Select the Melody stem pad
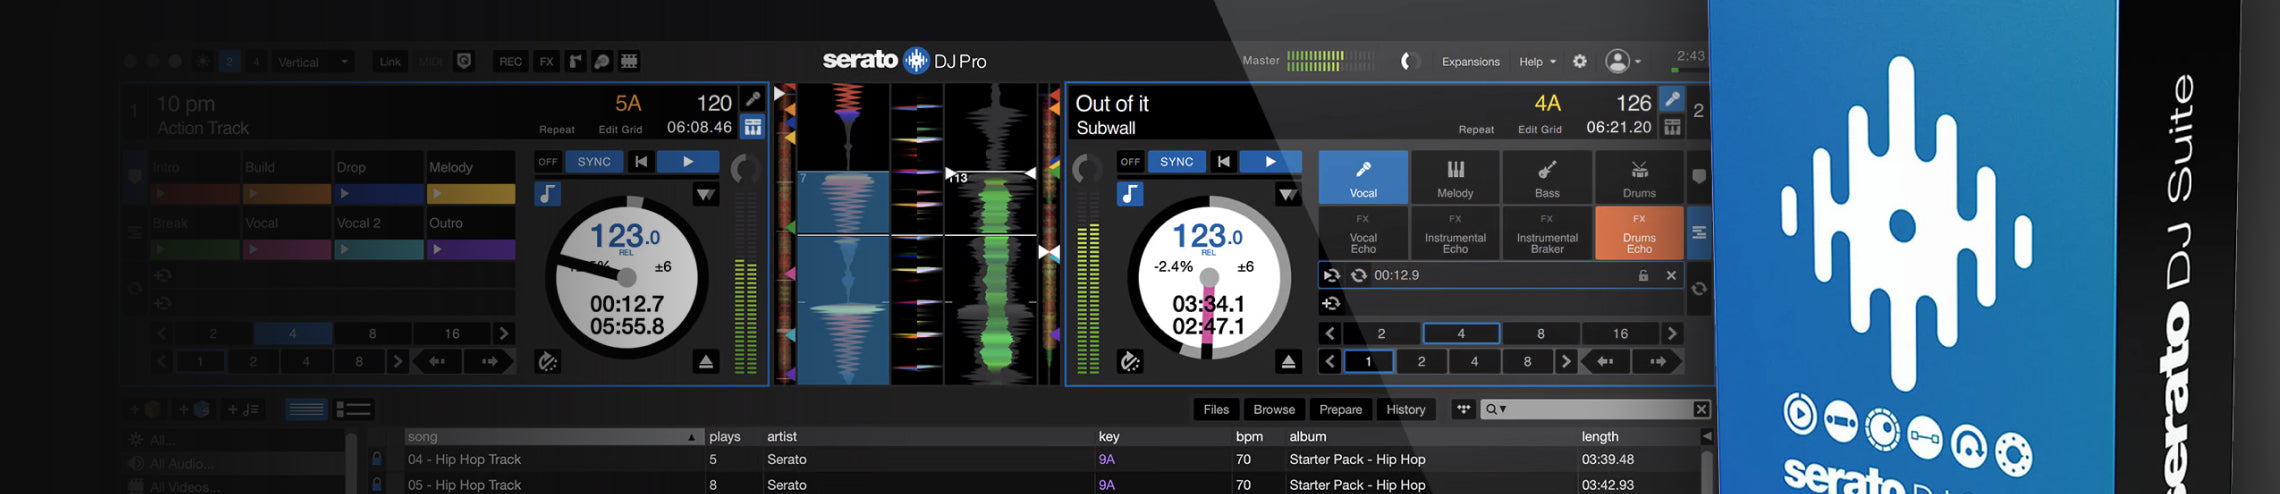This screenshot has height=494, width=2280. pyautogui.click(x=1455, y=177)
